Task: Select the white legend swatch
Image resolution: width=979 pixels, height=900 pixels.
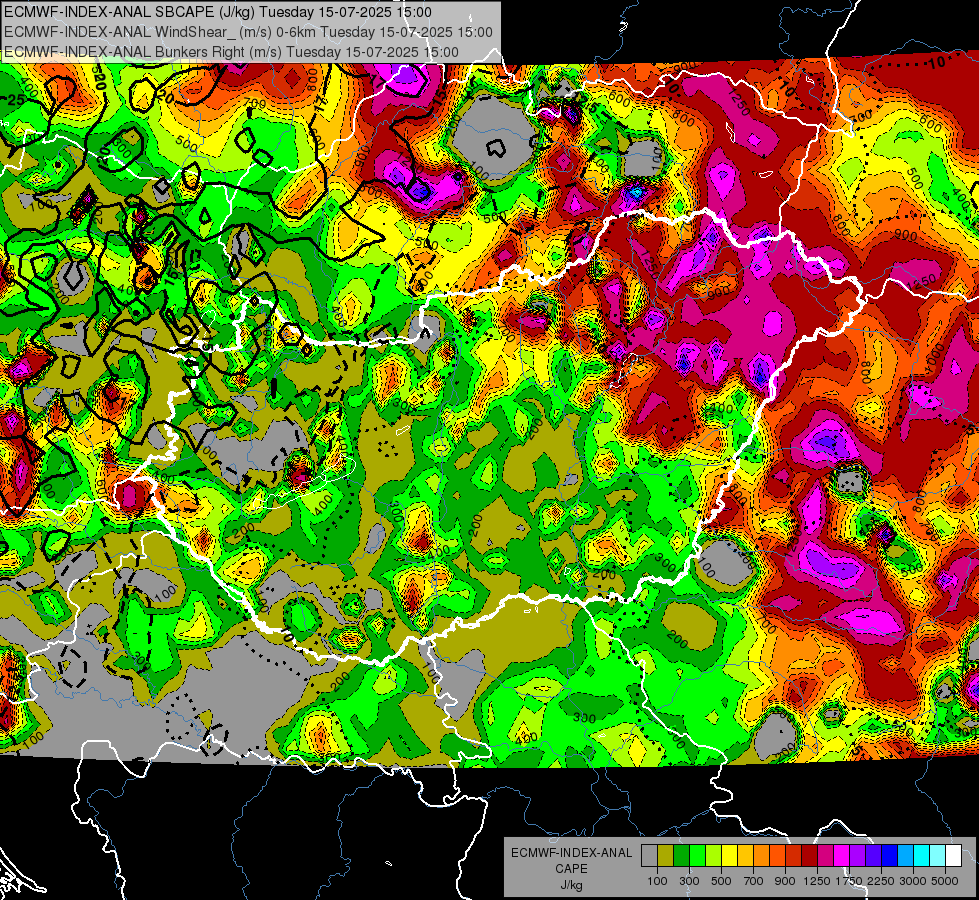Action: (x=953, y=856)
